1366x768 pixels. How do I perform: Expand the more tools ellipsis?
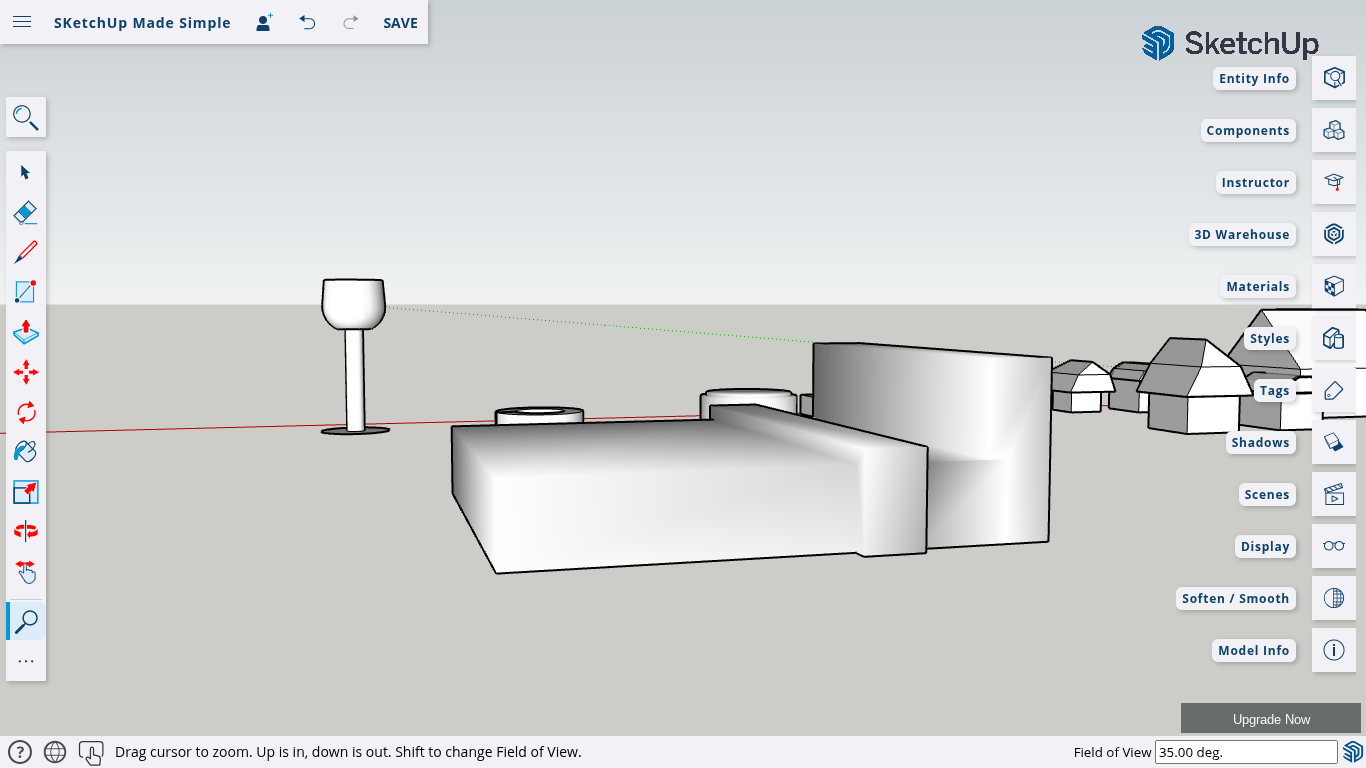26,661
